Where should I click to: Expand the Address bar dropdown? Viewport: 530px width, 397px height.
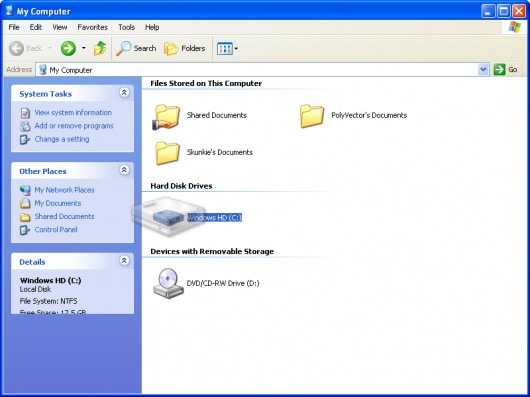pos(483,70)
